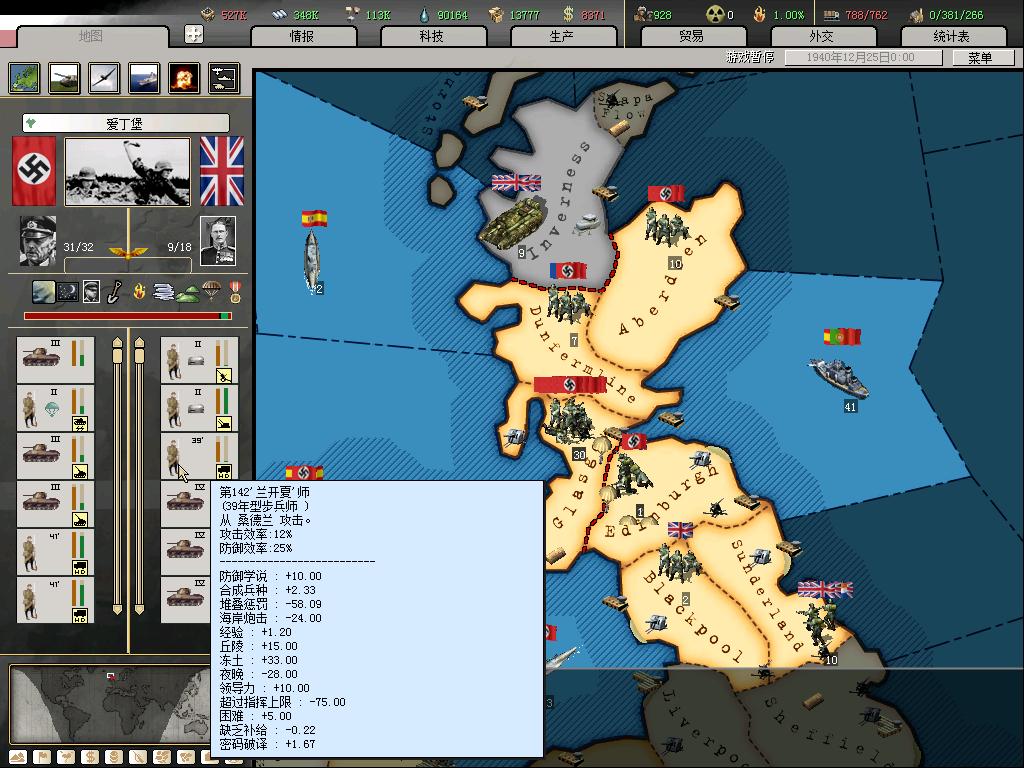Select the paratrooper division card
Image resolution: width=1024 pixels, height=768 pixels.
[56, 408]
